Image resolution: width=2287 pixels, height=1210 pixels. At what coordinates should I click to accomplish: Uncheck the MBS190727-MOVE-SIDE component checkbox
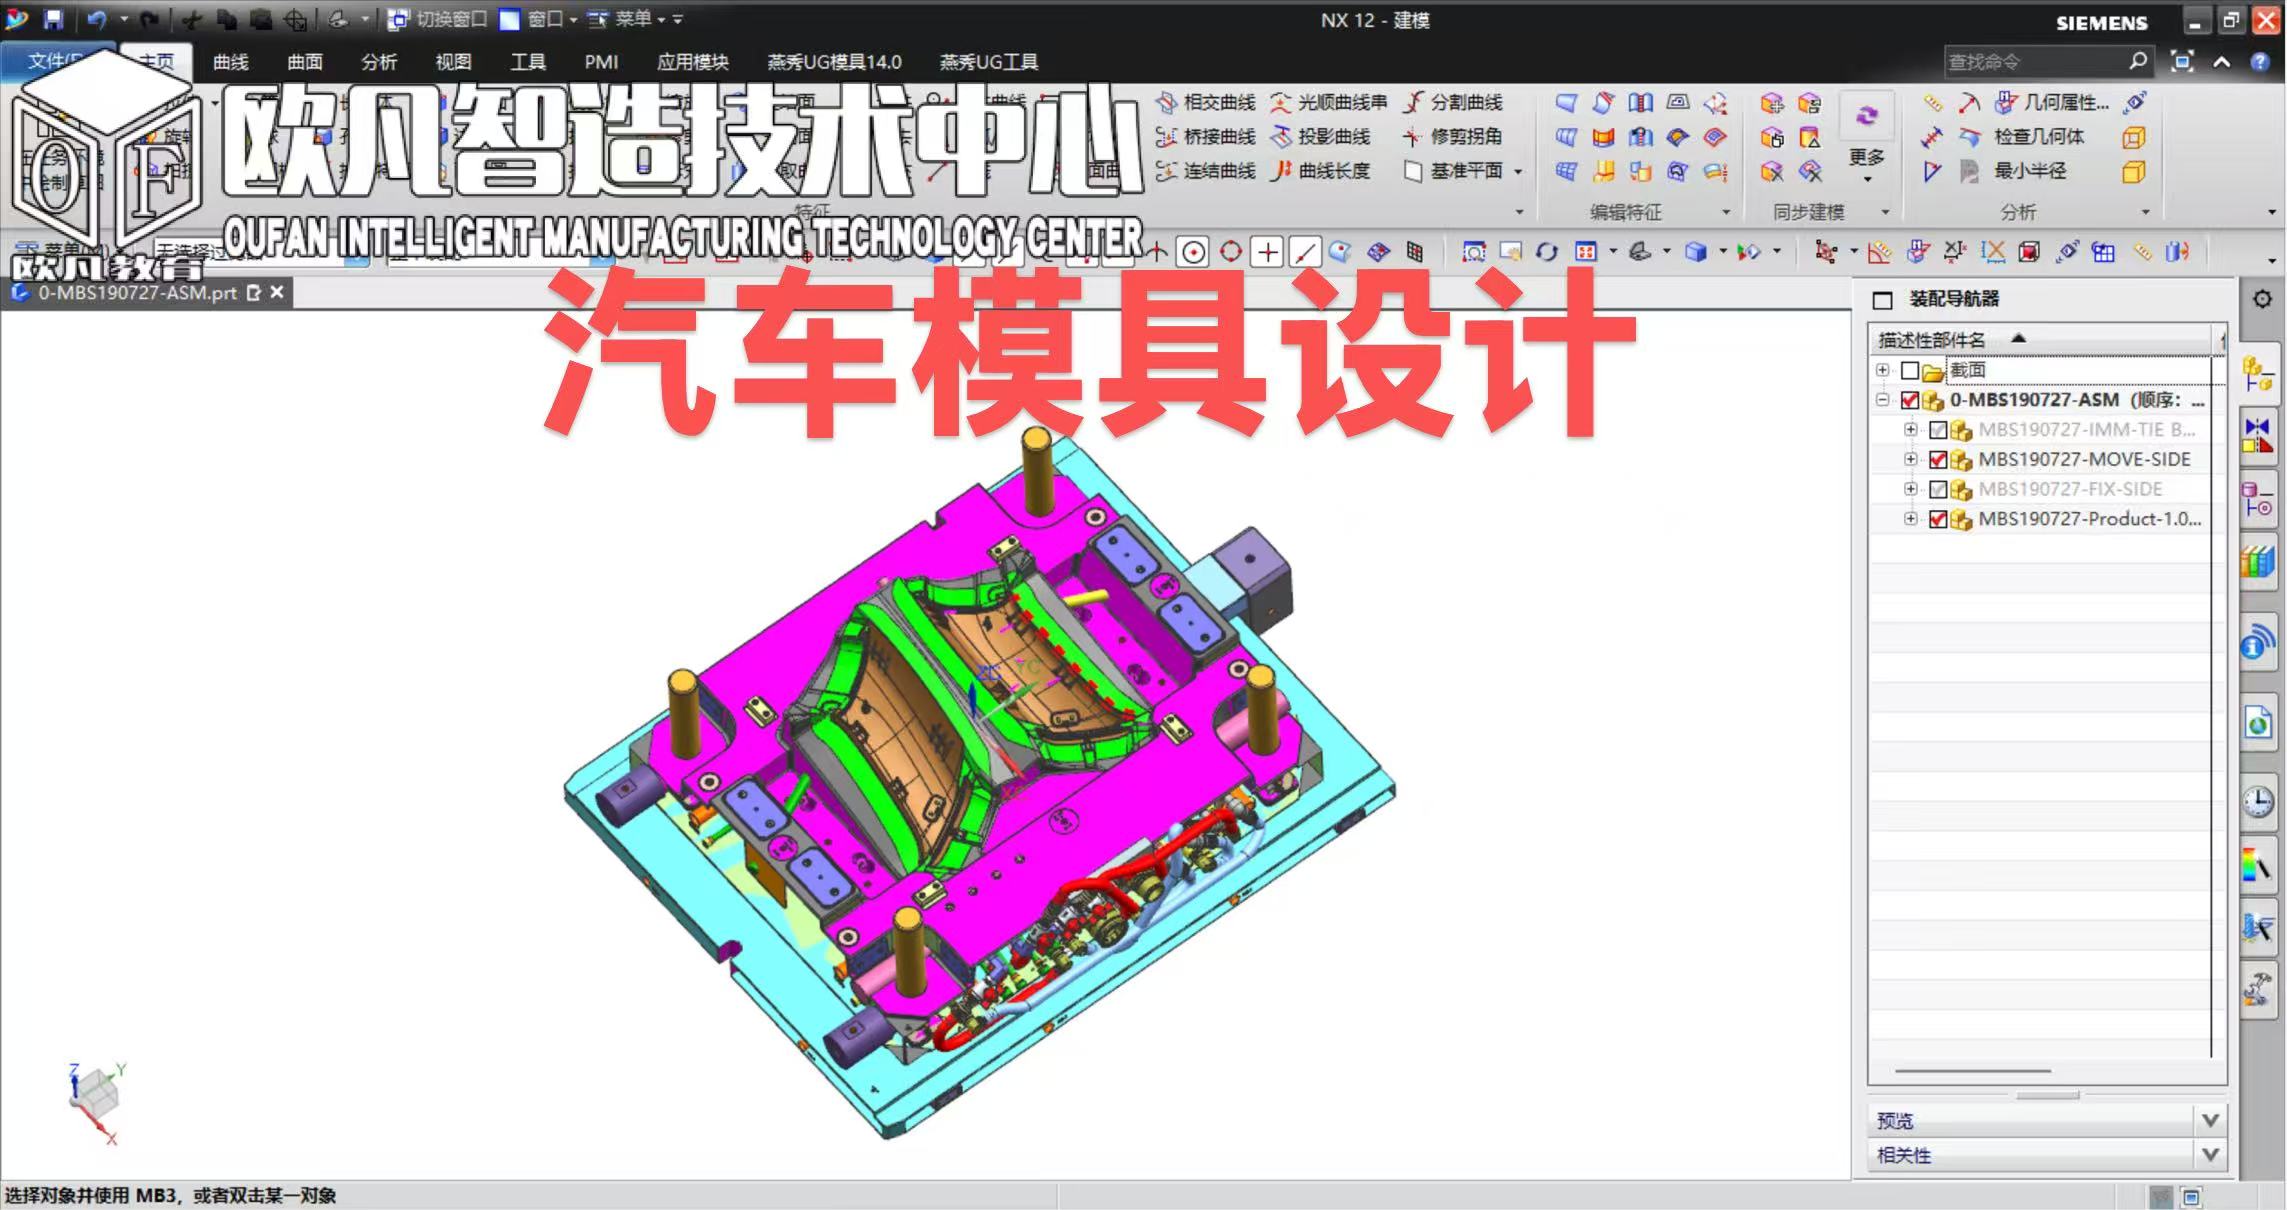click(x=1938, y=460)
